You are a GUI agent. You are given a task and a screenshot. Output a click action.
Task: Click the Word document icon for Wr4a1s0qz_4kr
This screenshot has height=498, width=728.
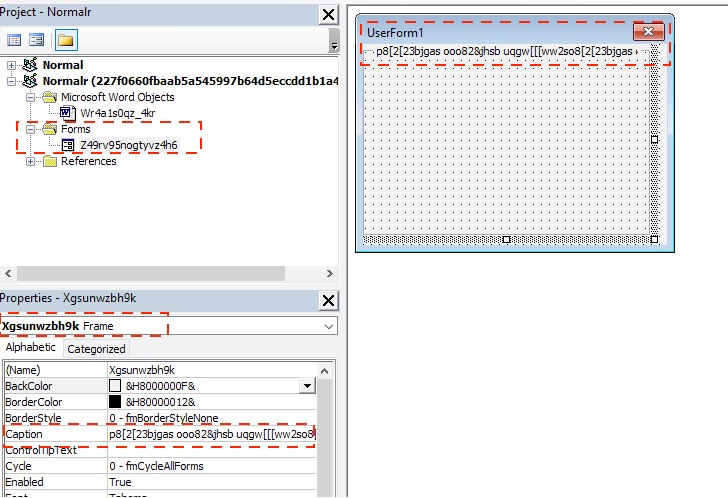click(x=68, y=113)
